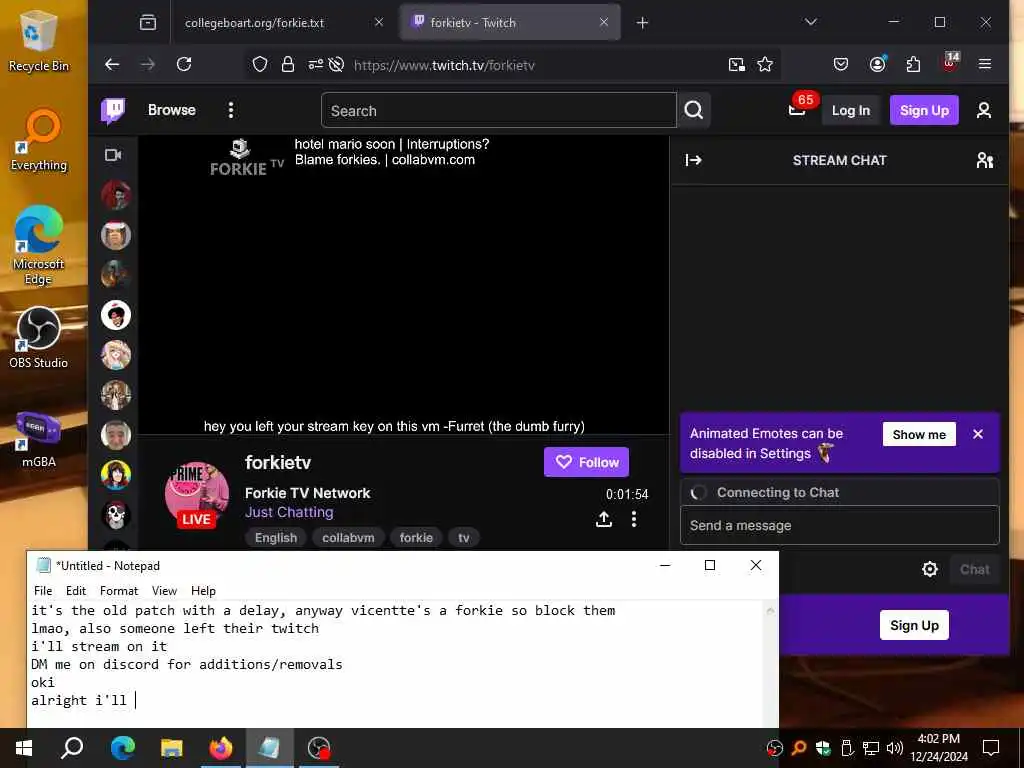Open File Explorer from taskbar
The image size is (1024, 768).
point(172,748)
